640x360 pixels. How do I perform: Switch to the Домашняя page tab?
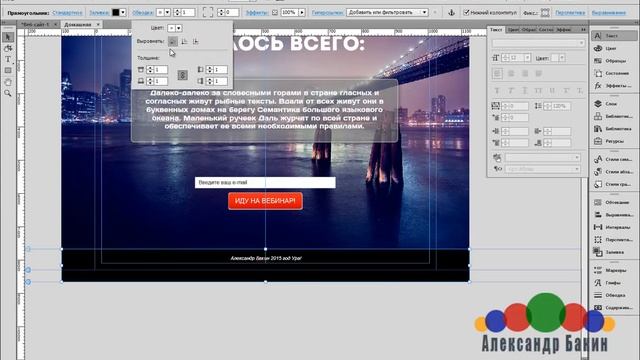pyautogui.click(x=78, y=24)
